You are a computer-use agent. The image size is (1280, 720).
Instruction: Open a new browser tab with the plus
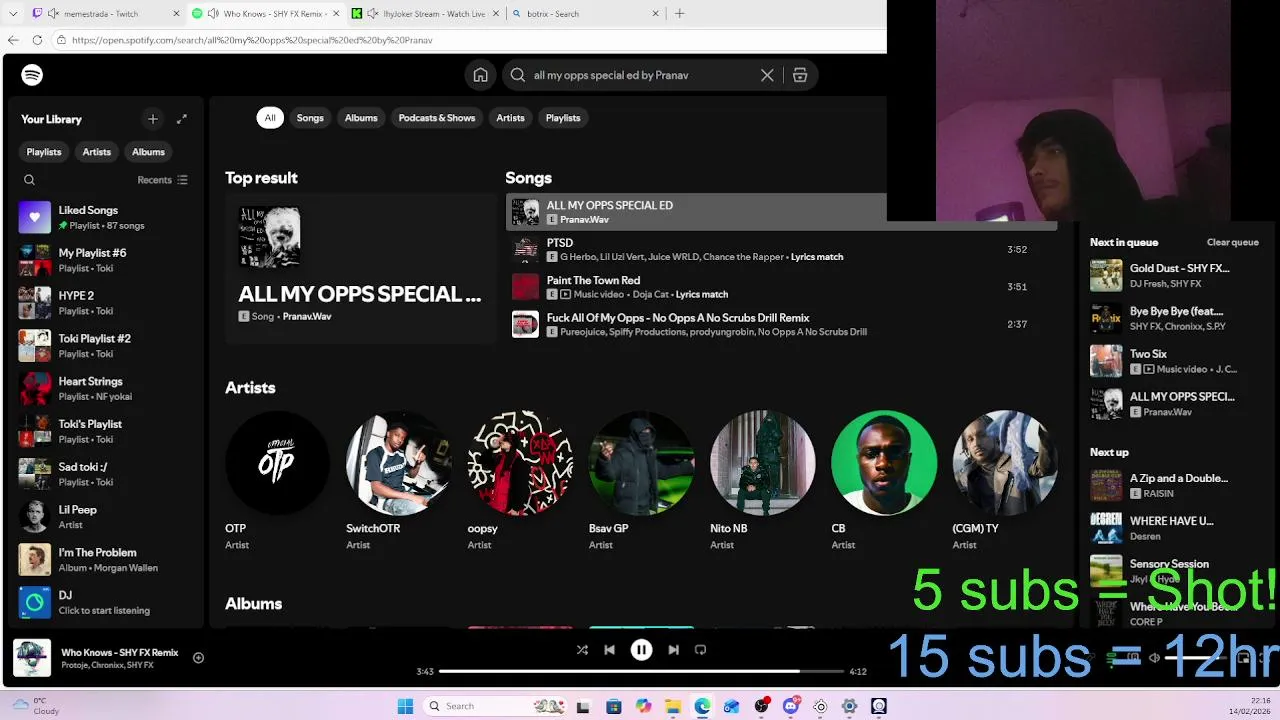click(x=680, y=14)
